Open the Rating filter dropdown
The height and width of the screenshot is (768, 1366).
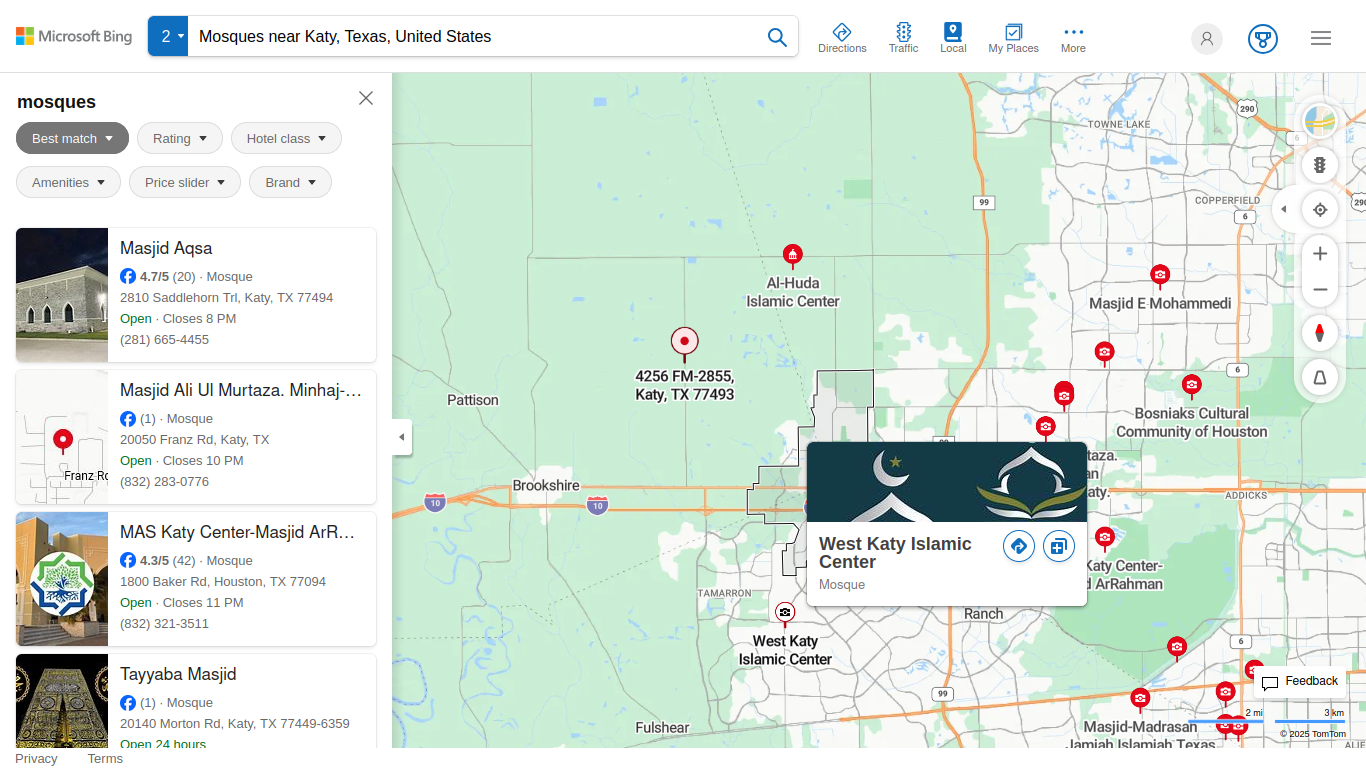click(180, 138)
